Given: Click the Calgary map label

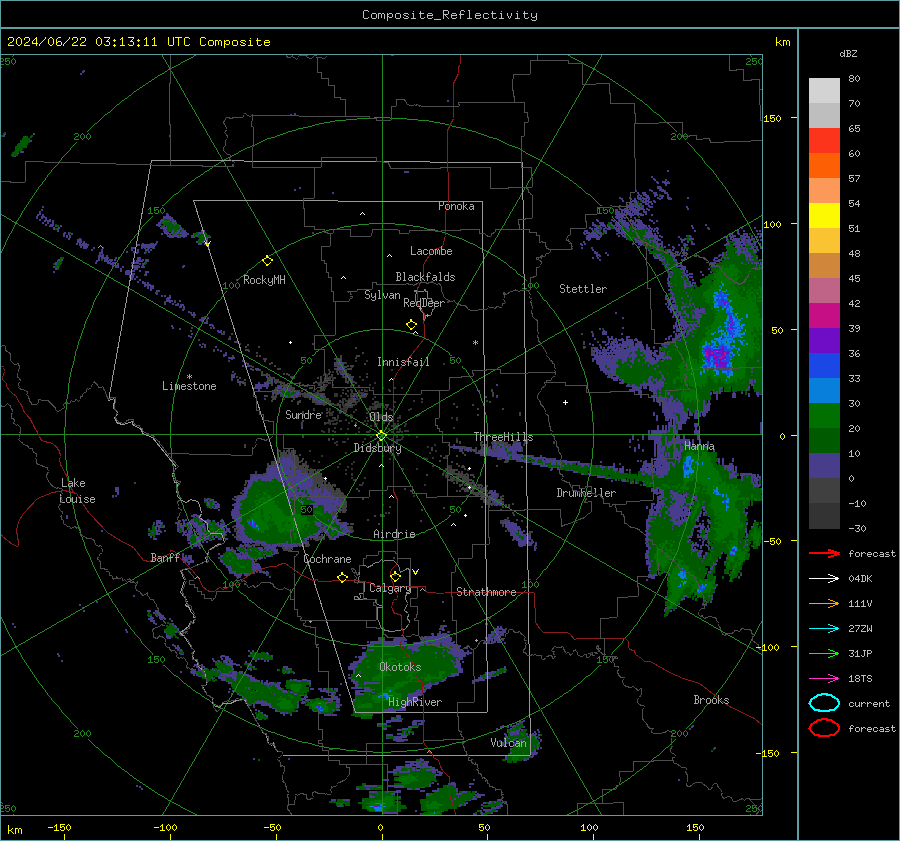Looking at the screenshot, I should tap(390, 588).
